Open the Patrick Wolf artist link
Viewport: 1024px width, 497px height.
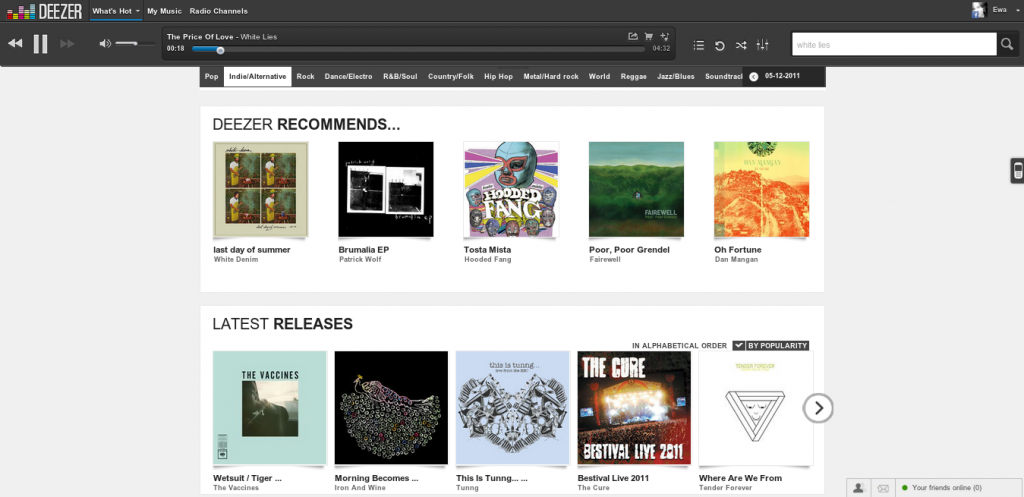click(360, 259)
